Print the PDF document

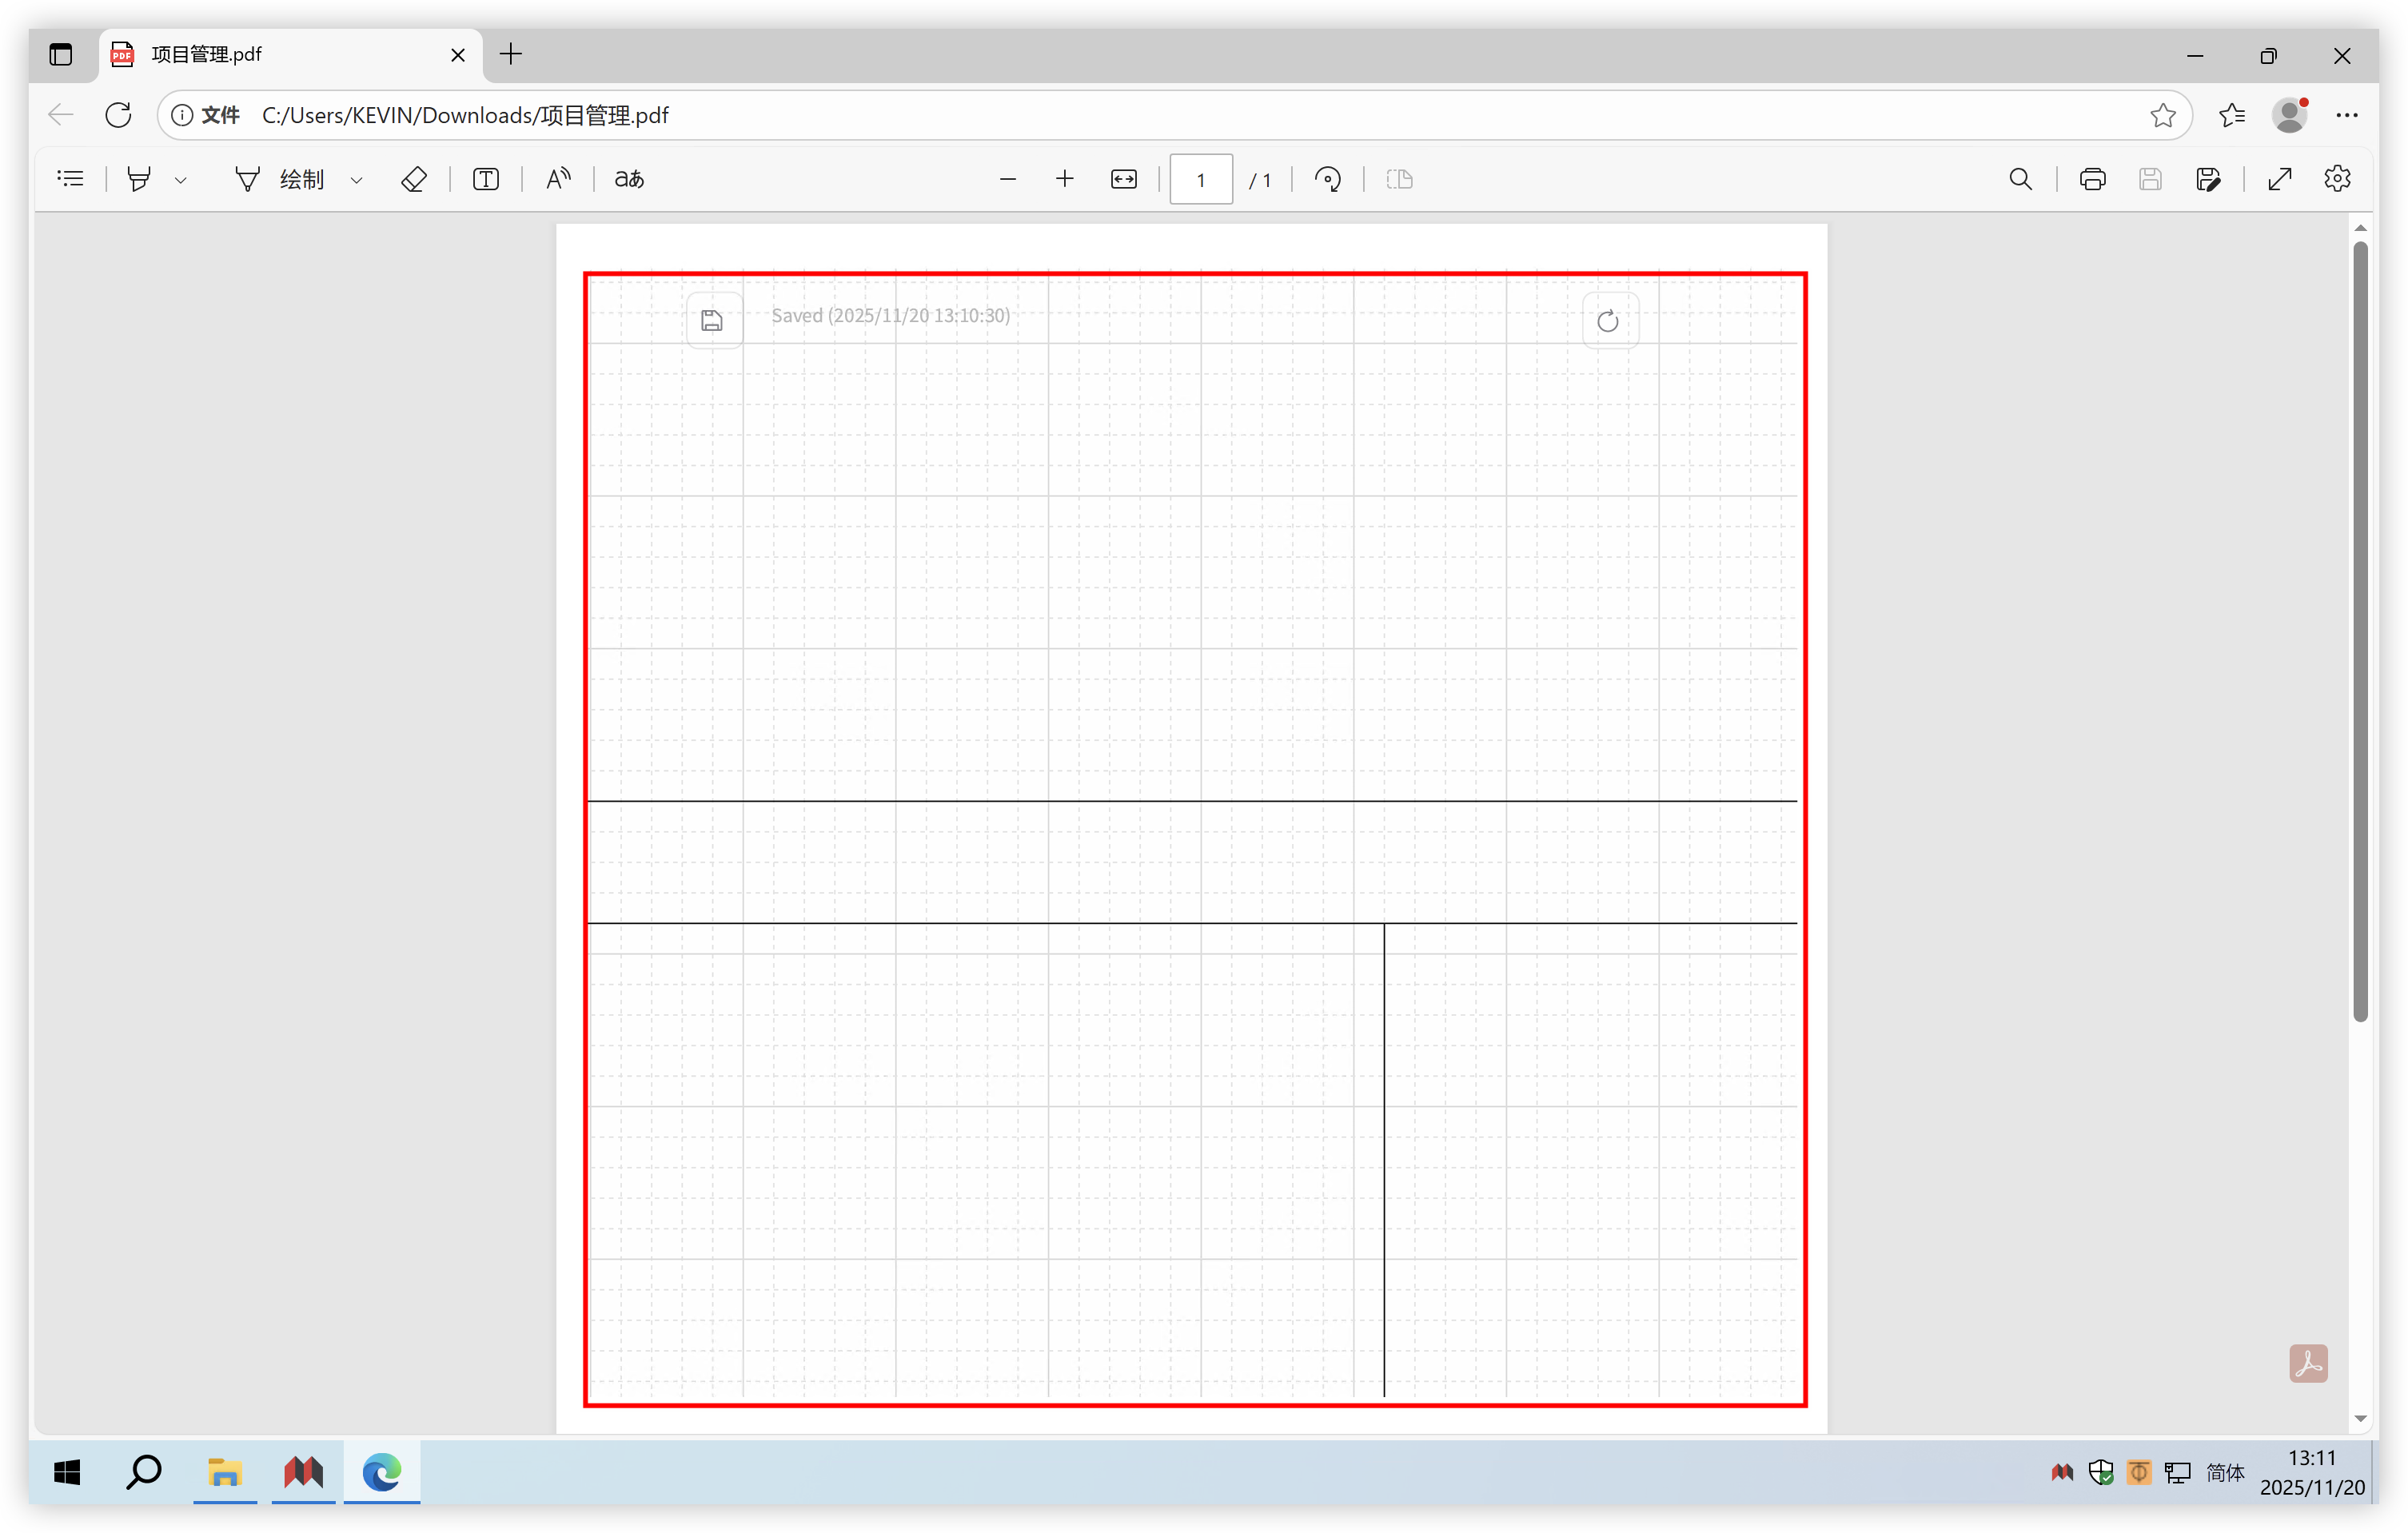tap(2093, 179)
